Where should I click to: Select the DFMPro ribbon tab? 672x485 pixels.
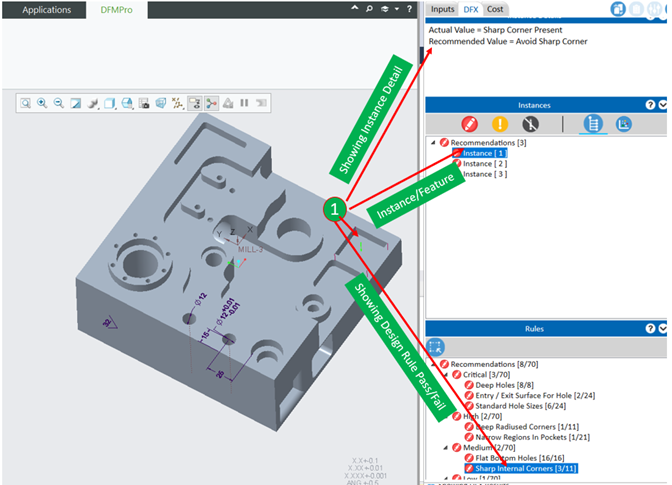pos(116,10)
